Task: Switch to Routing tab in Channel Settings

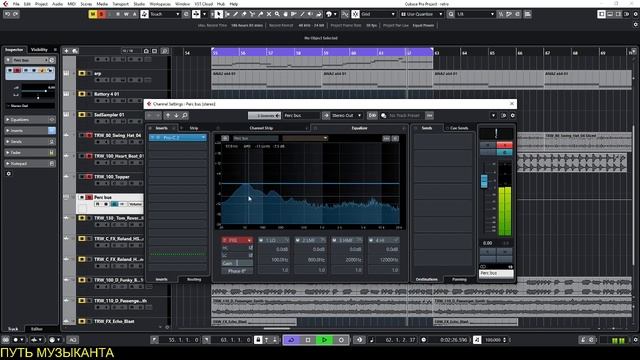Action: pos(194,280)
